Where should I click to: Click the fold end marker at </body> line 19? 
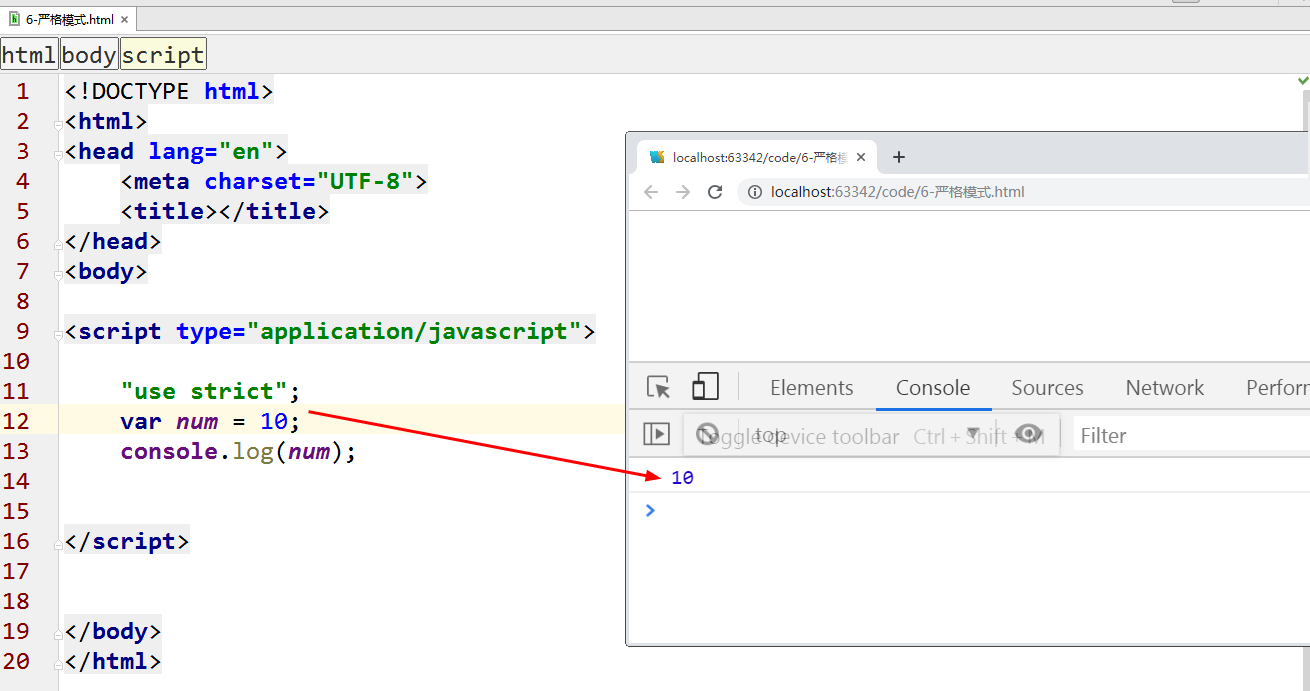tap(58, 633)
